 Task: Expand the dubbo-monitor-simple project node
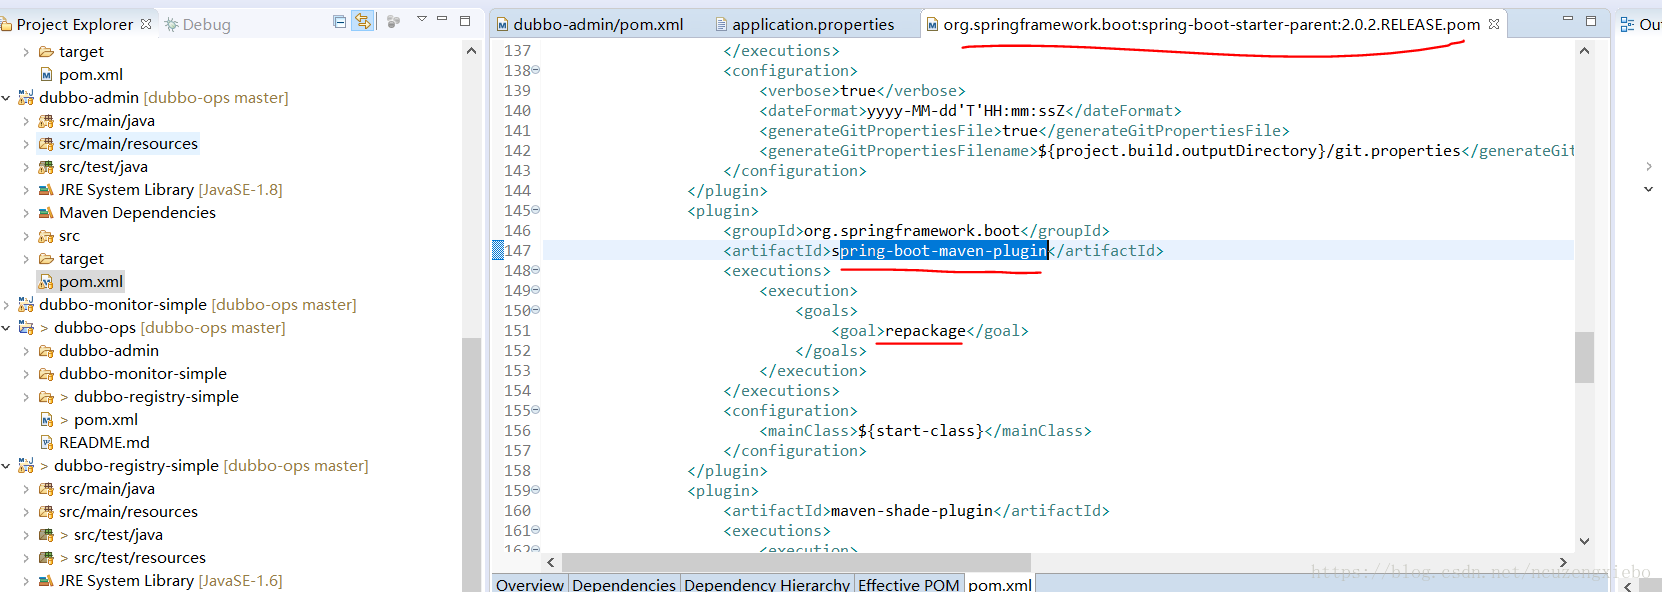click(7, 305)
